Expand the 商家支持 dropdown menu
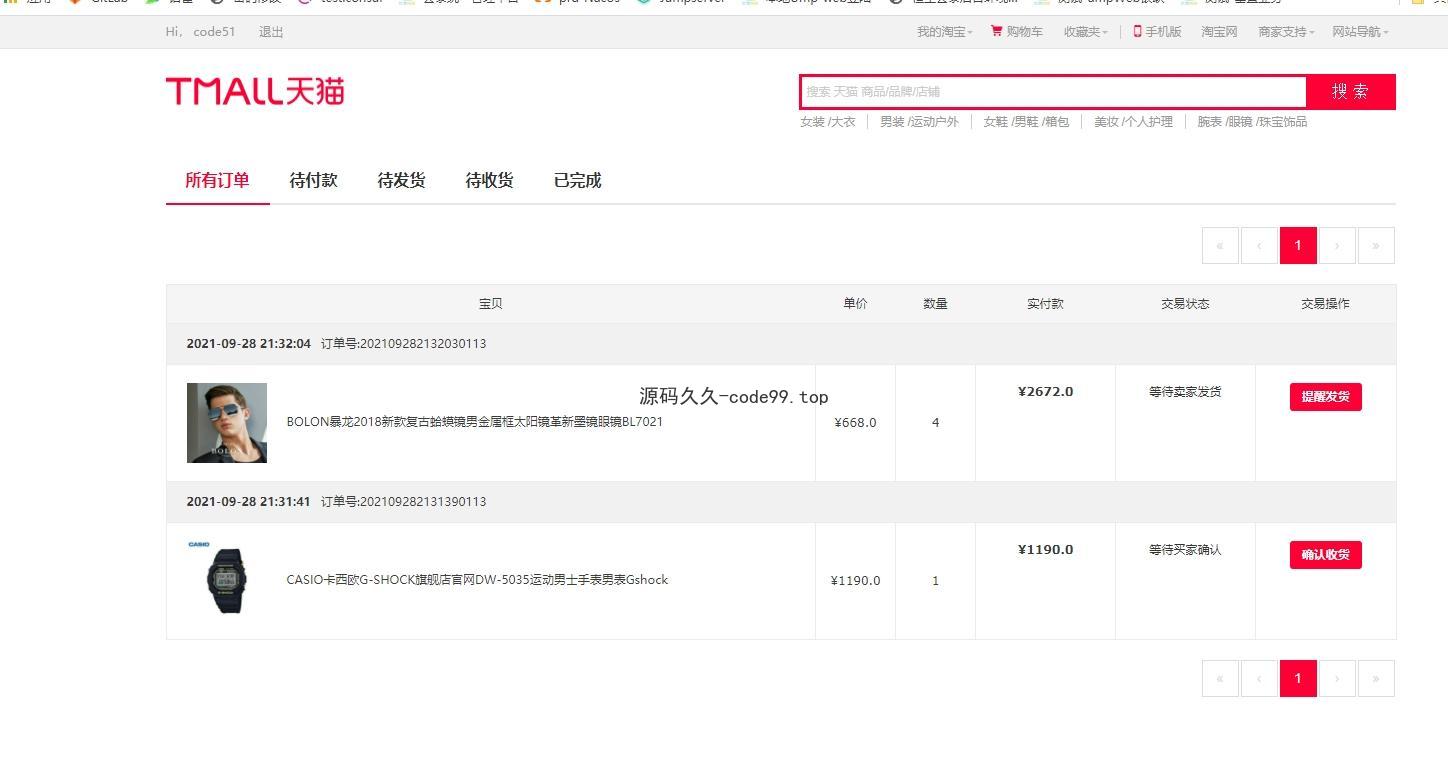 [1286, 31]
